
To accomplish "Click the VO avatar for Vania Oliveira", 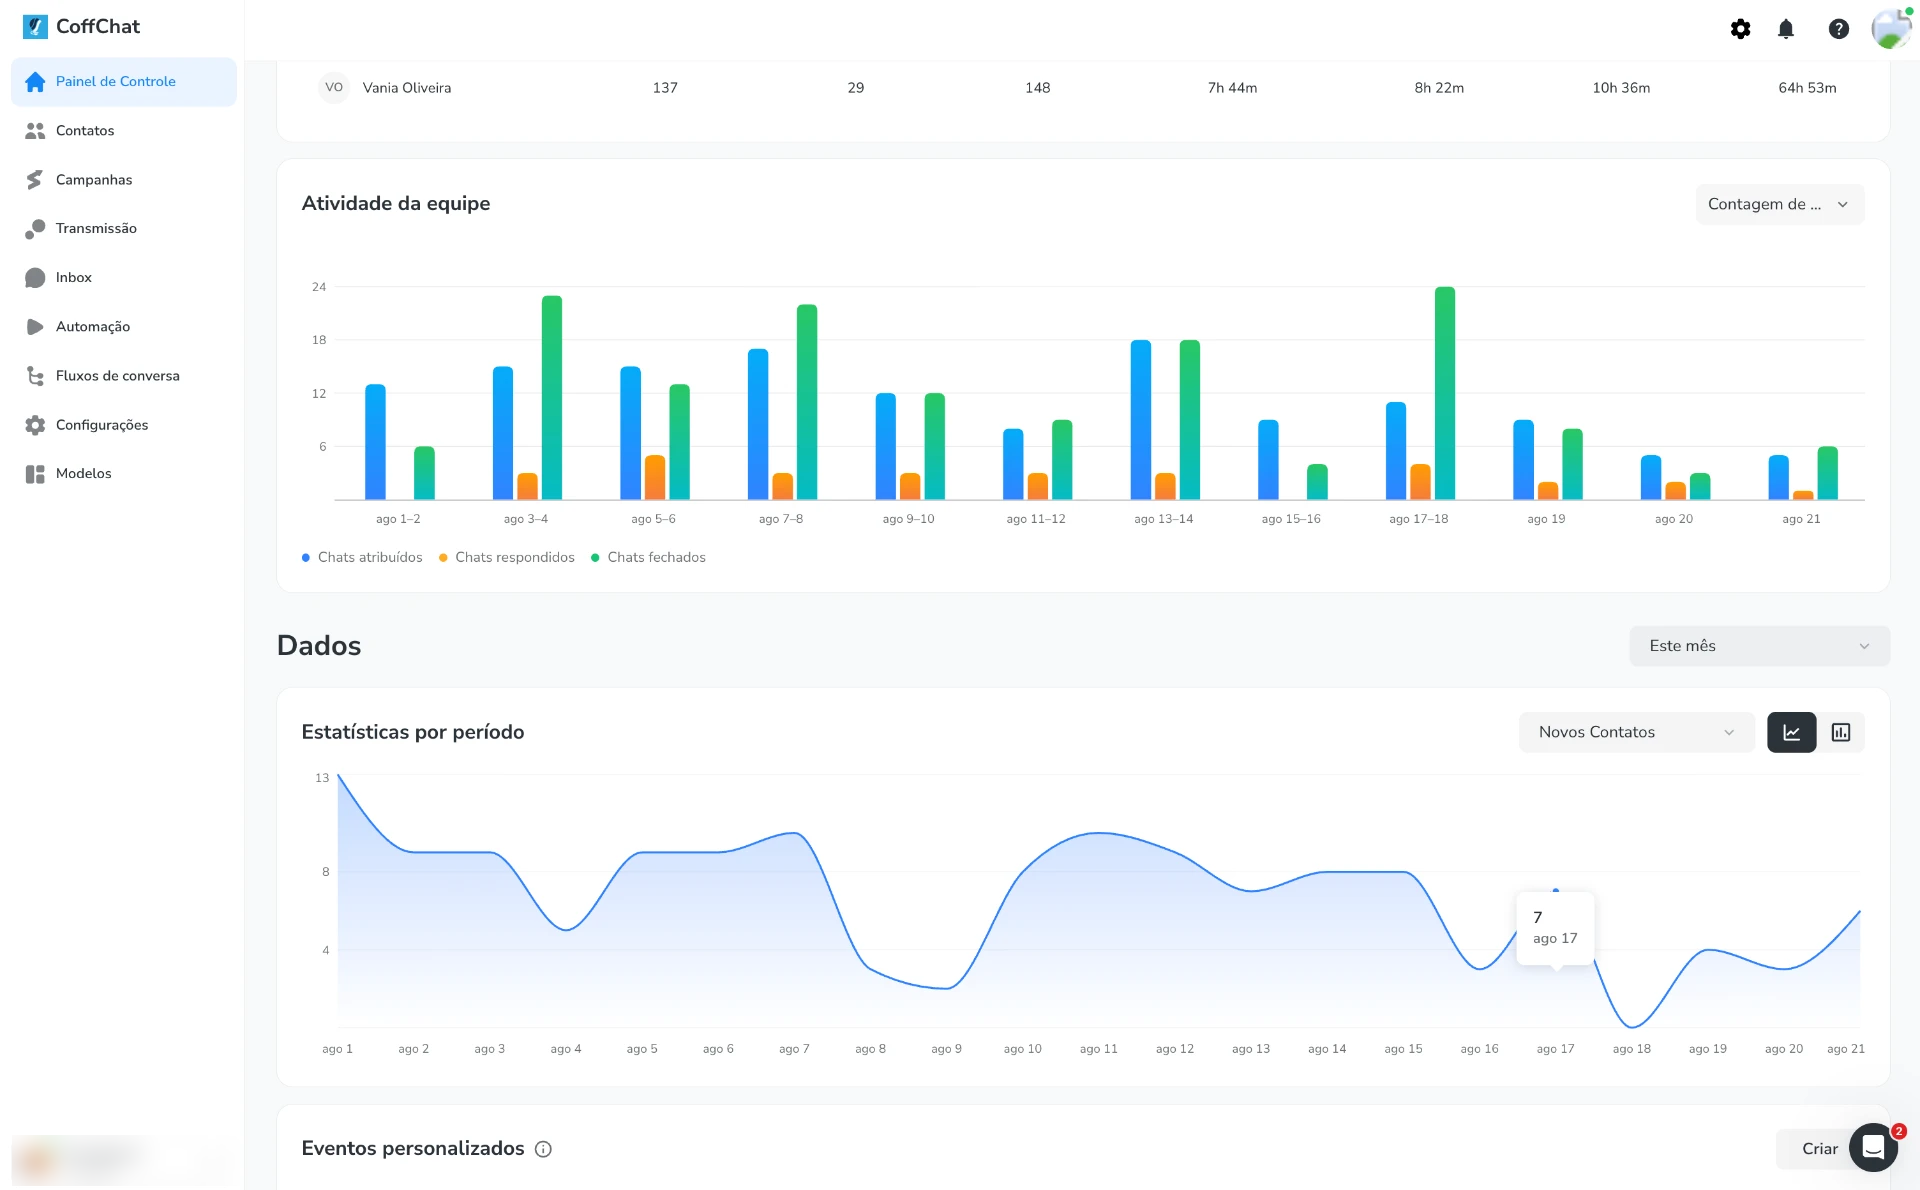I will point(334,88).
